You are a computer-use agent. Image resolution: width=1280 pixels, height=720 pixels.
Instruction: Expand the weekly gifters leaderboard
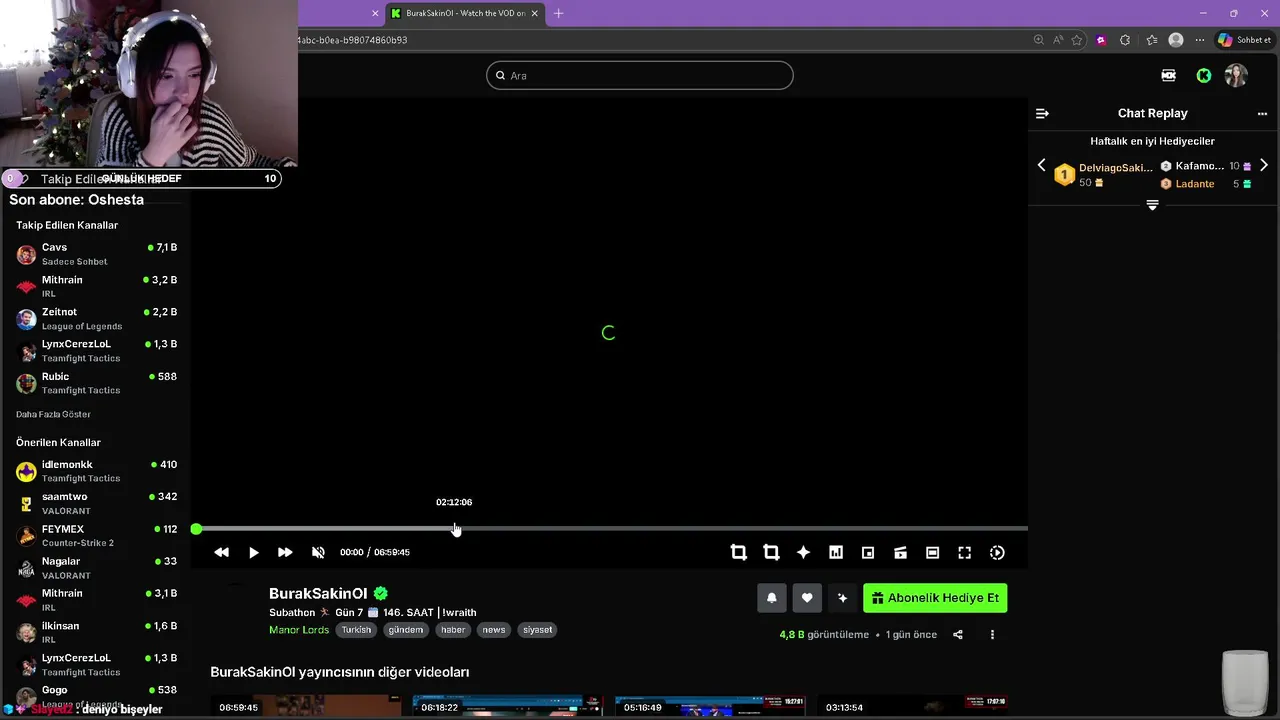(1152, 205)
